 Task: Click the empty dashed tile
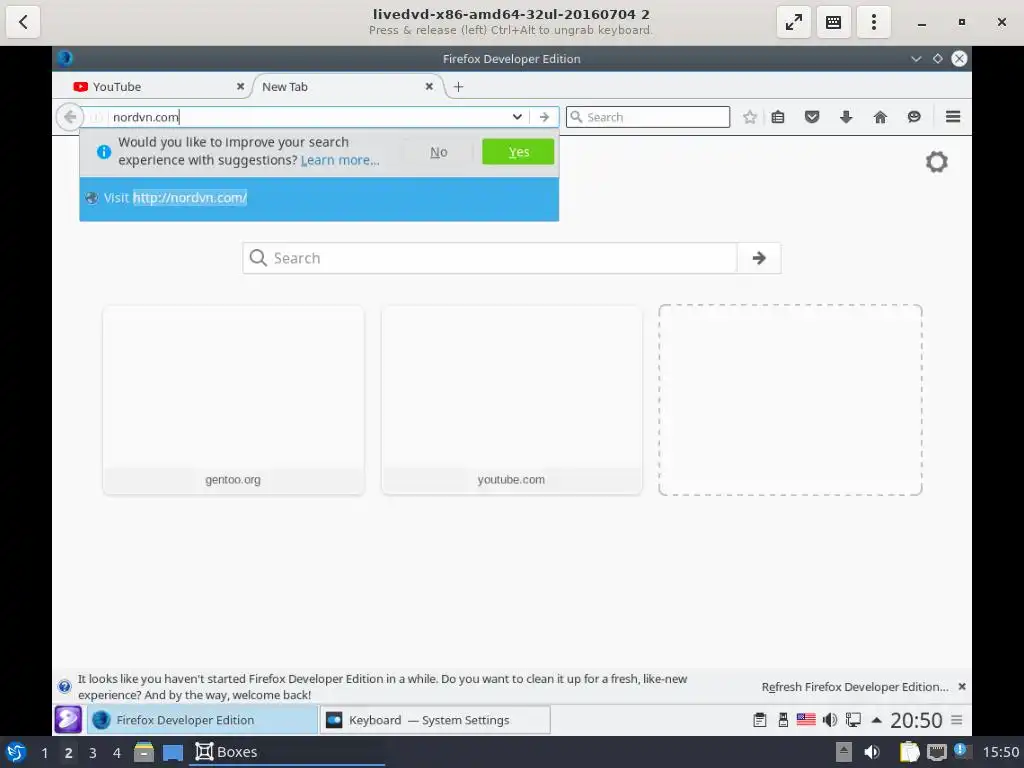[790, 400]
